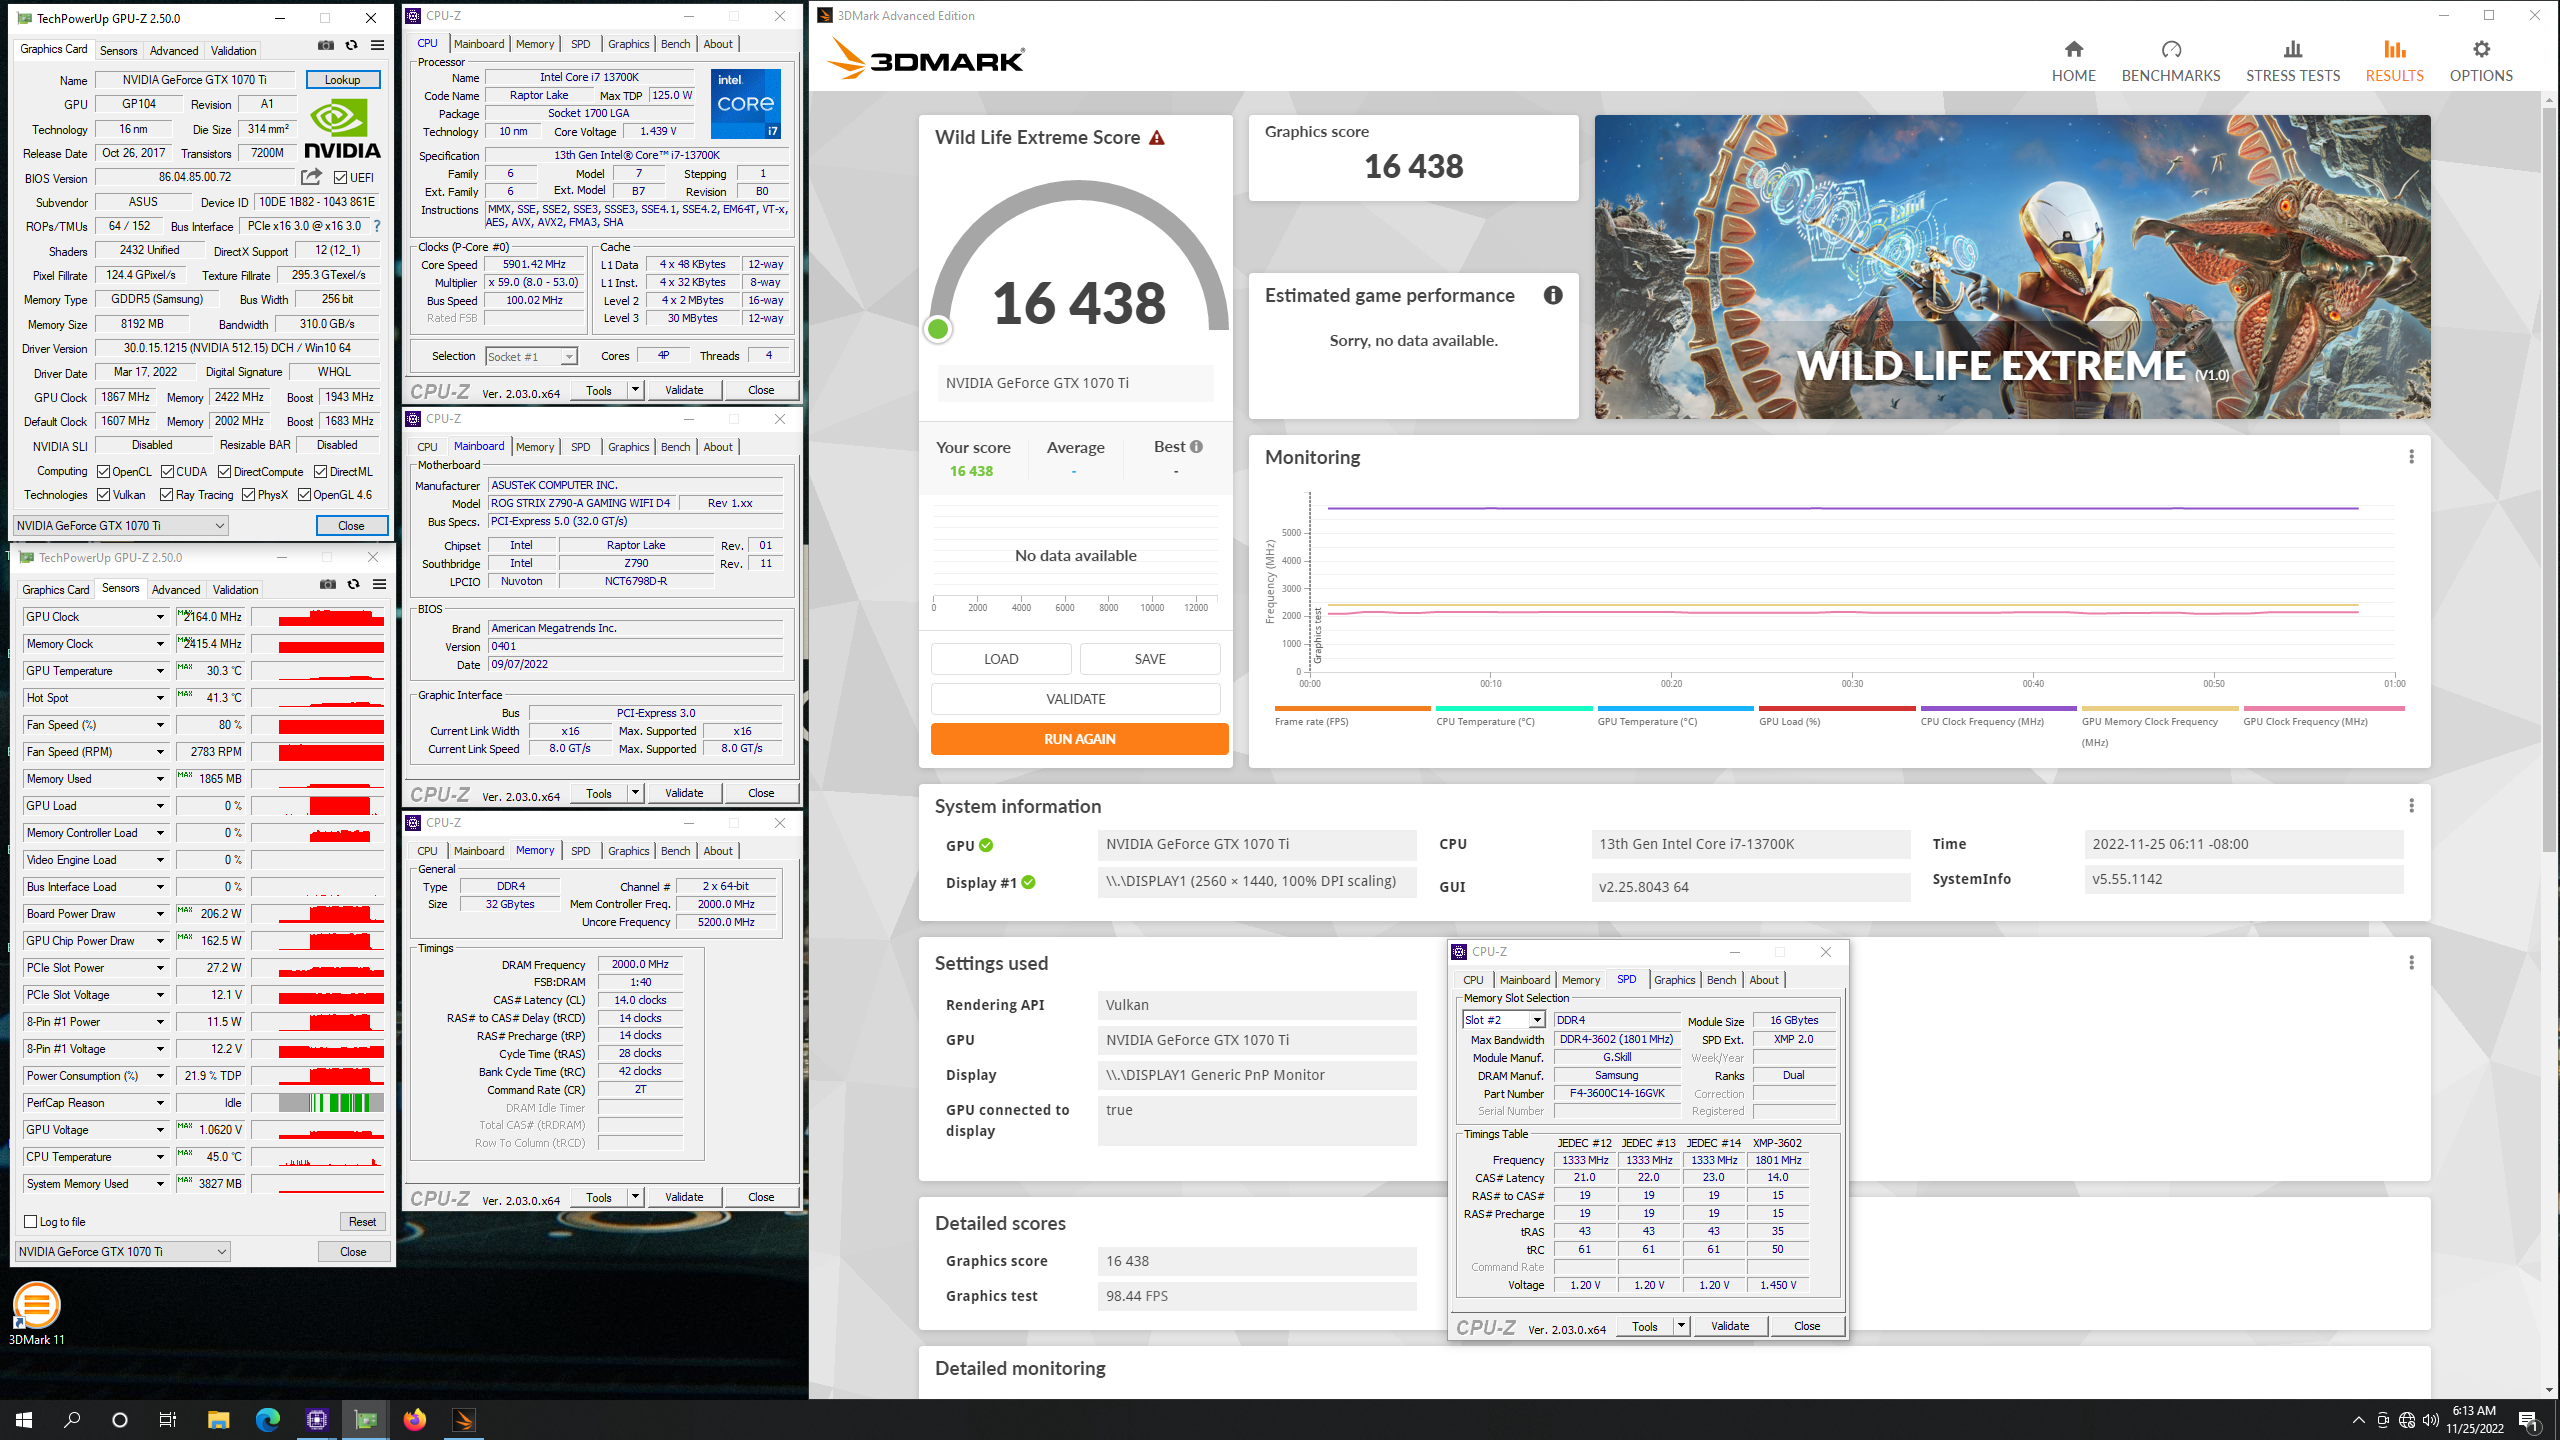Toggle PhysX checkbox
Screen dimensions: 2560x1440
(249, 495)
